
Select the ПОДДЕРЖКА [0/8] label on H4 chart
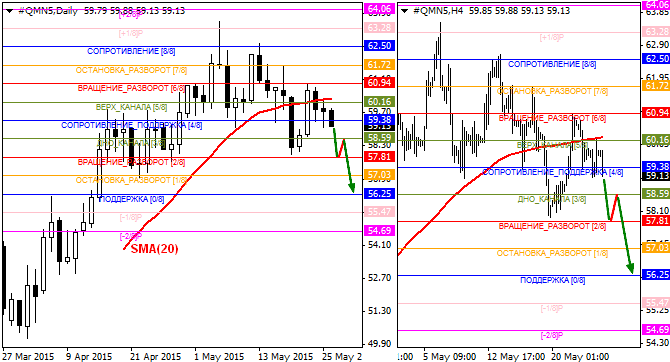pyautogui.click(x=552, y=280)
